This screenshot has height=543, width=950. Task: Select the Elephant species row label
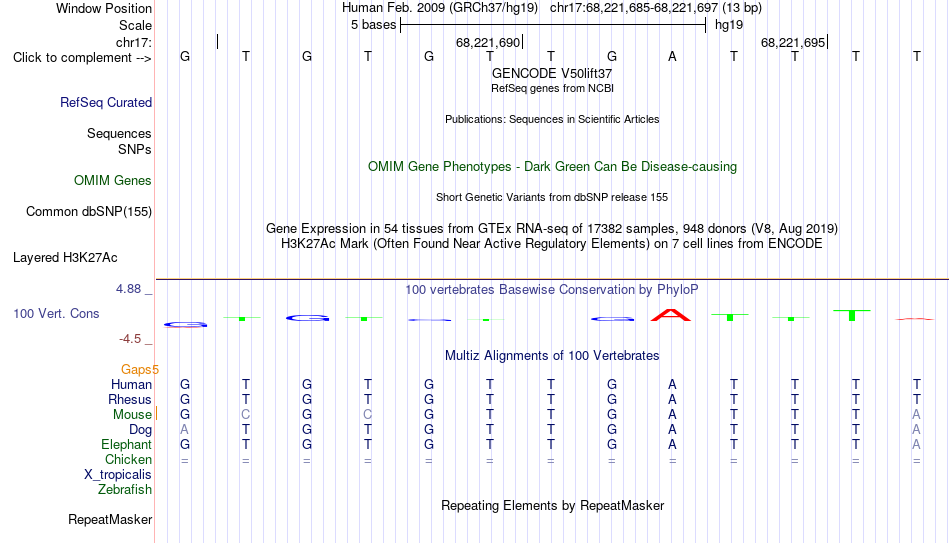127,444
